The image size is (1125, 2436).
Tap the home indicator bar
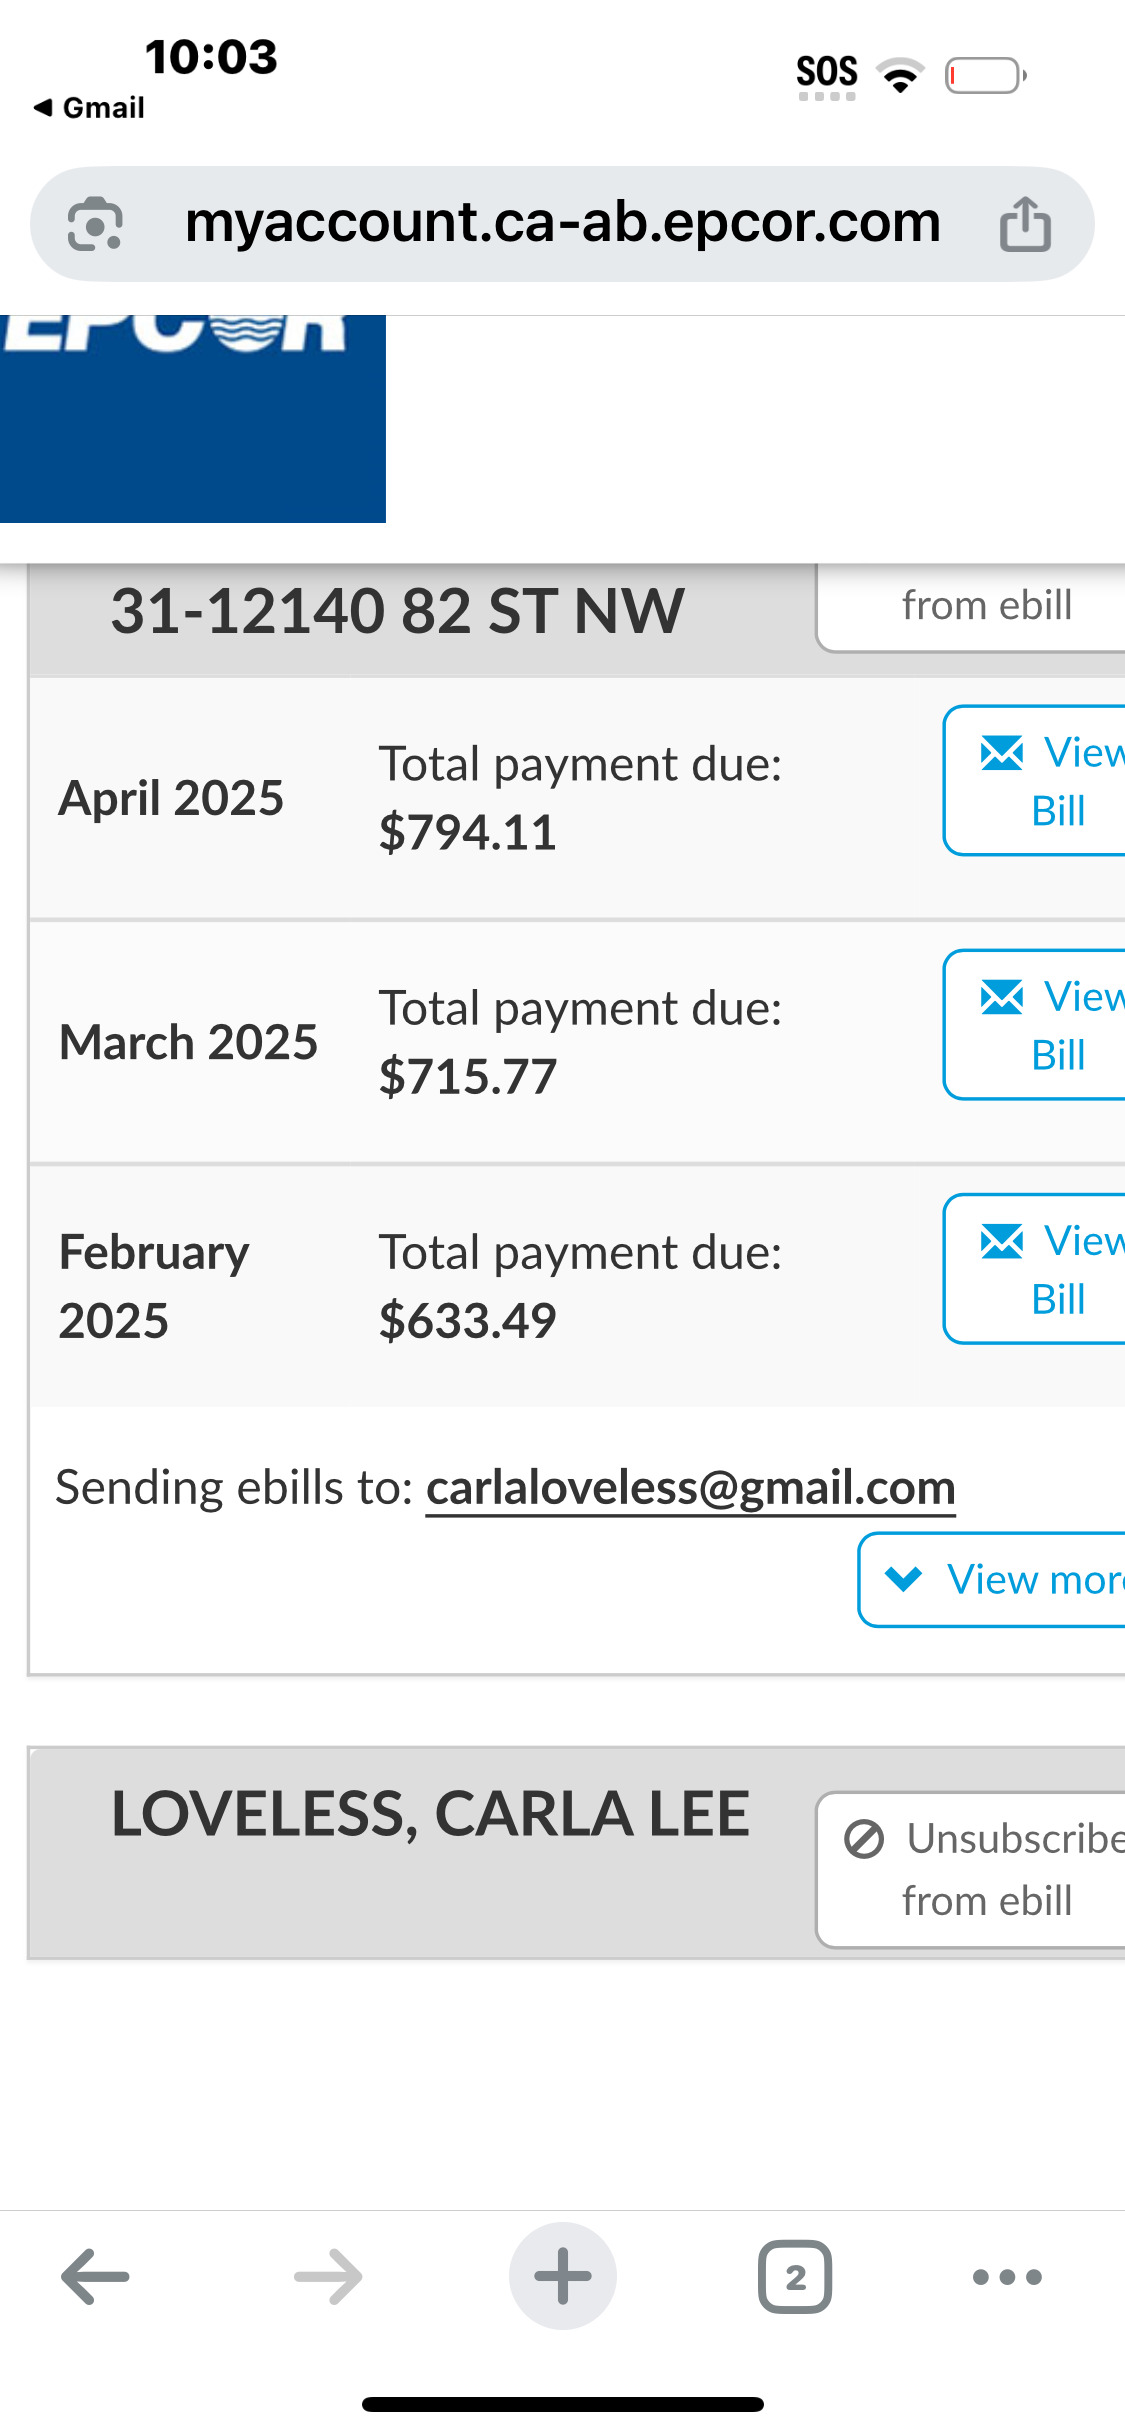pyautogui.click(x=562, y=2404)
